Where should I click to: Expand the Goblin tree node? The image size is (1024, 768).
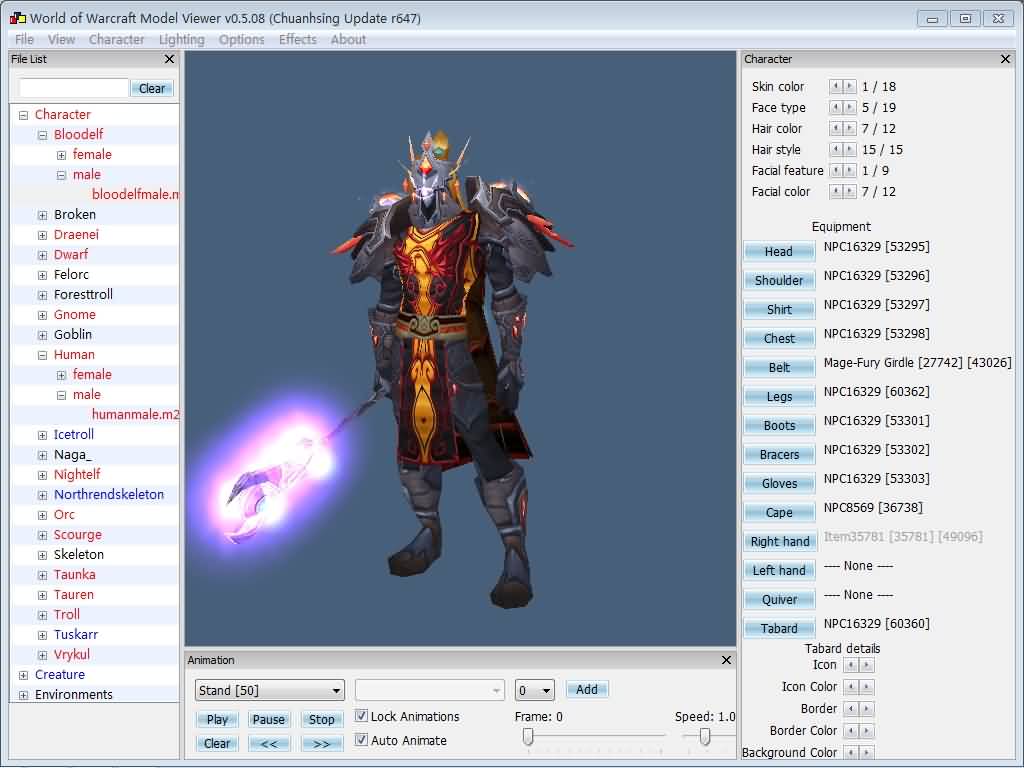tap(42, 335)
